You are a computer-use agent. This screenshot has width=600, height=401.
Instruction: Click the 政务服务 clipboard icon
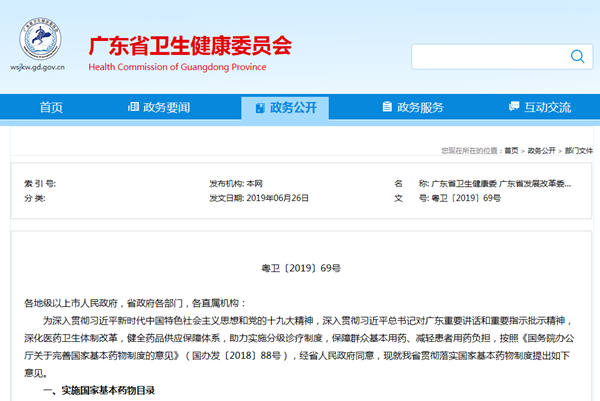click(387, 107)
